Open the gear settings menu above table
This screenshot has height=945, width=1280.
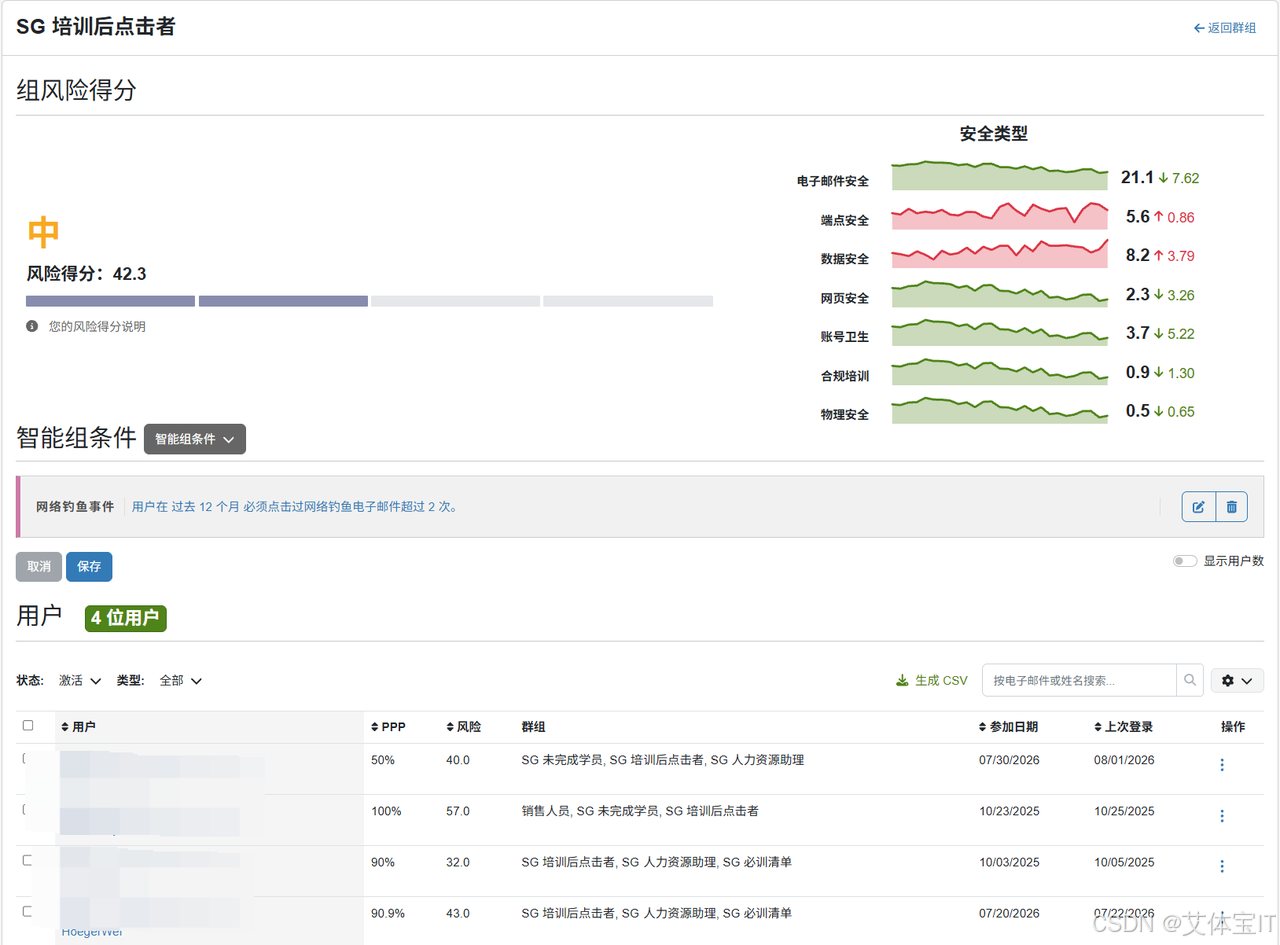point(1237,680)
